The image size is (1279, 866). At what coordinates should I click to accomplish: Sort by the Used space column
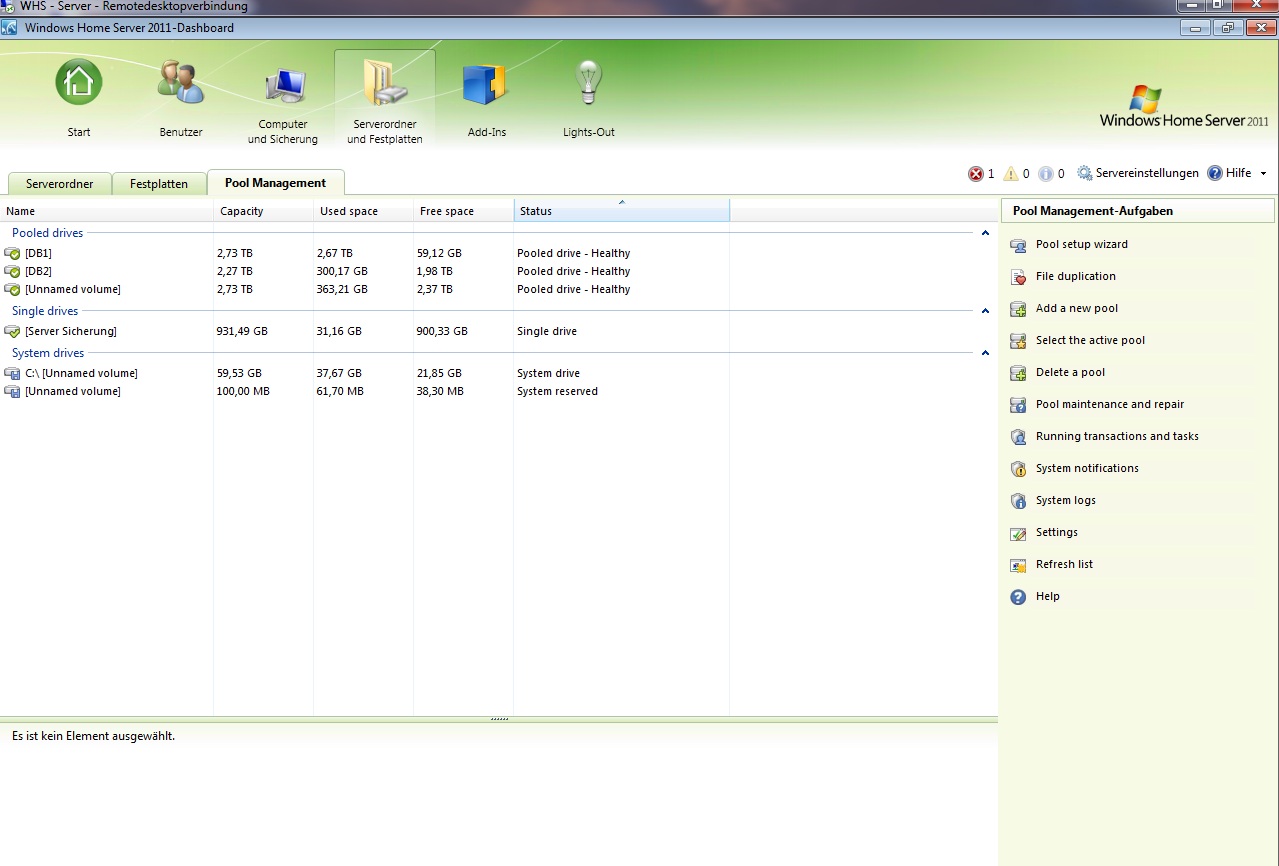[364, 211]
